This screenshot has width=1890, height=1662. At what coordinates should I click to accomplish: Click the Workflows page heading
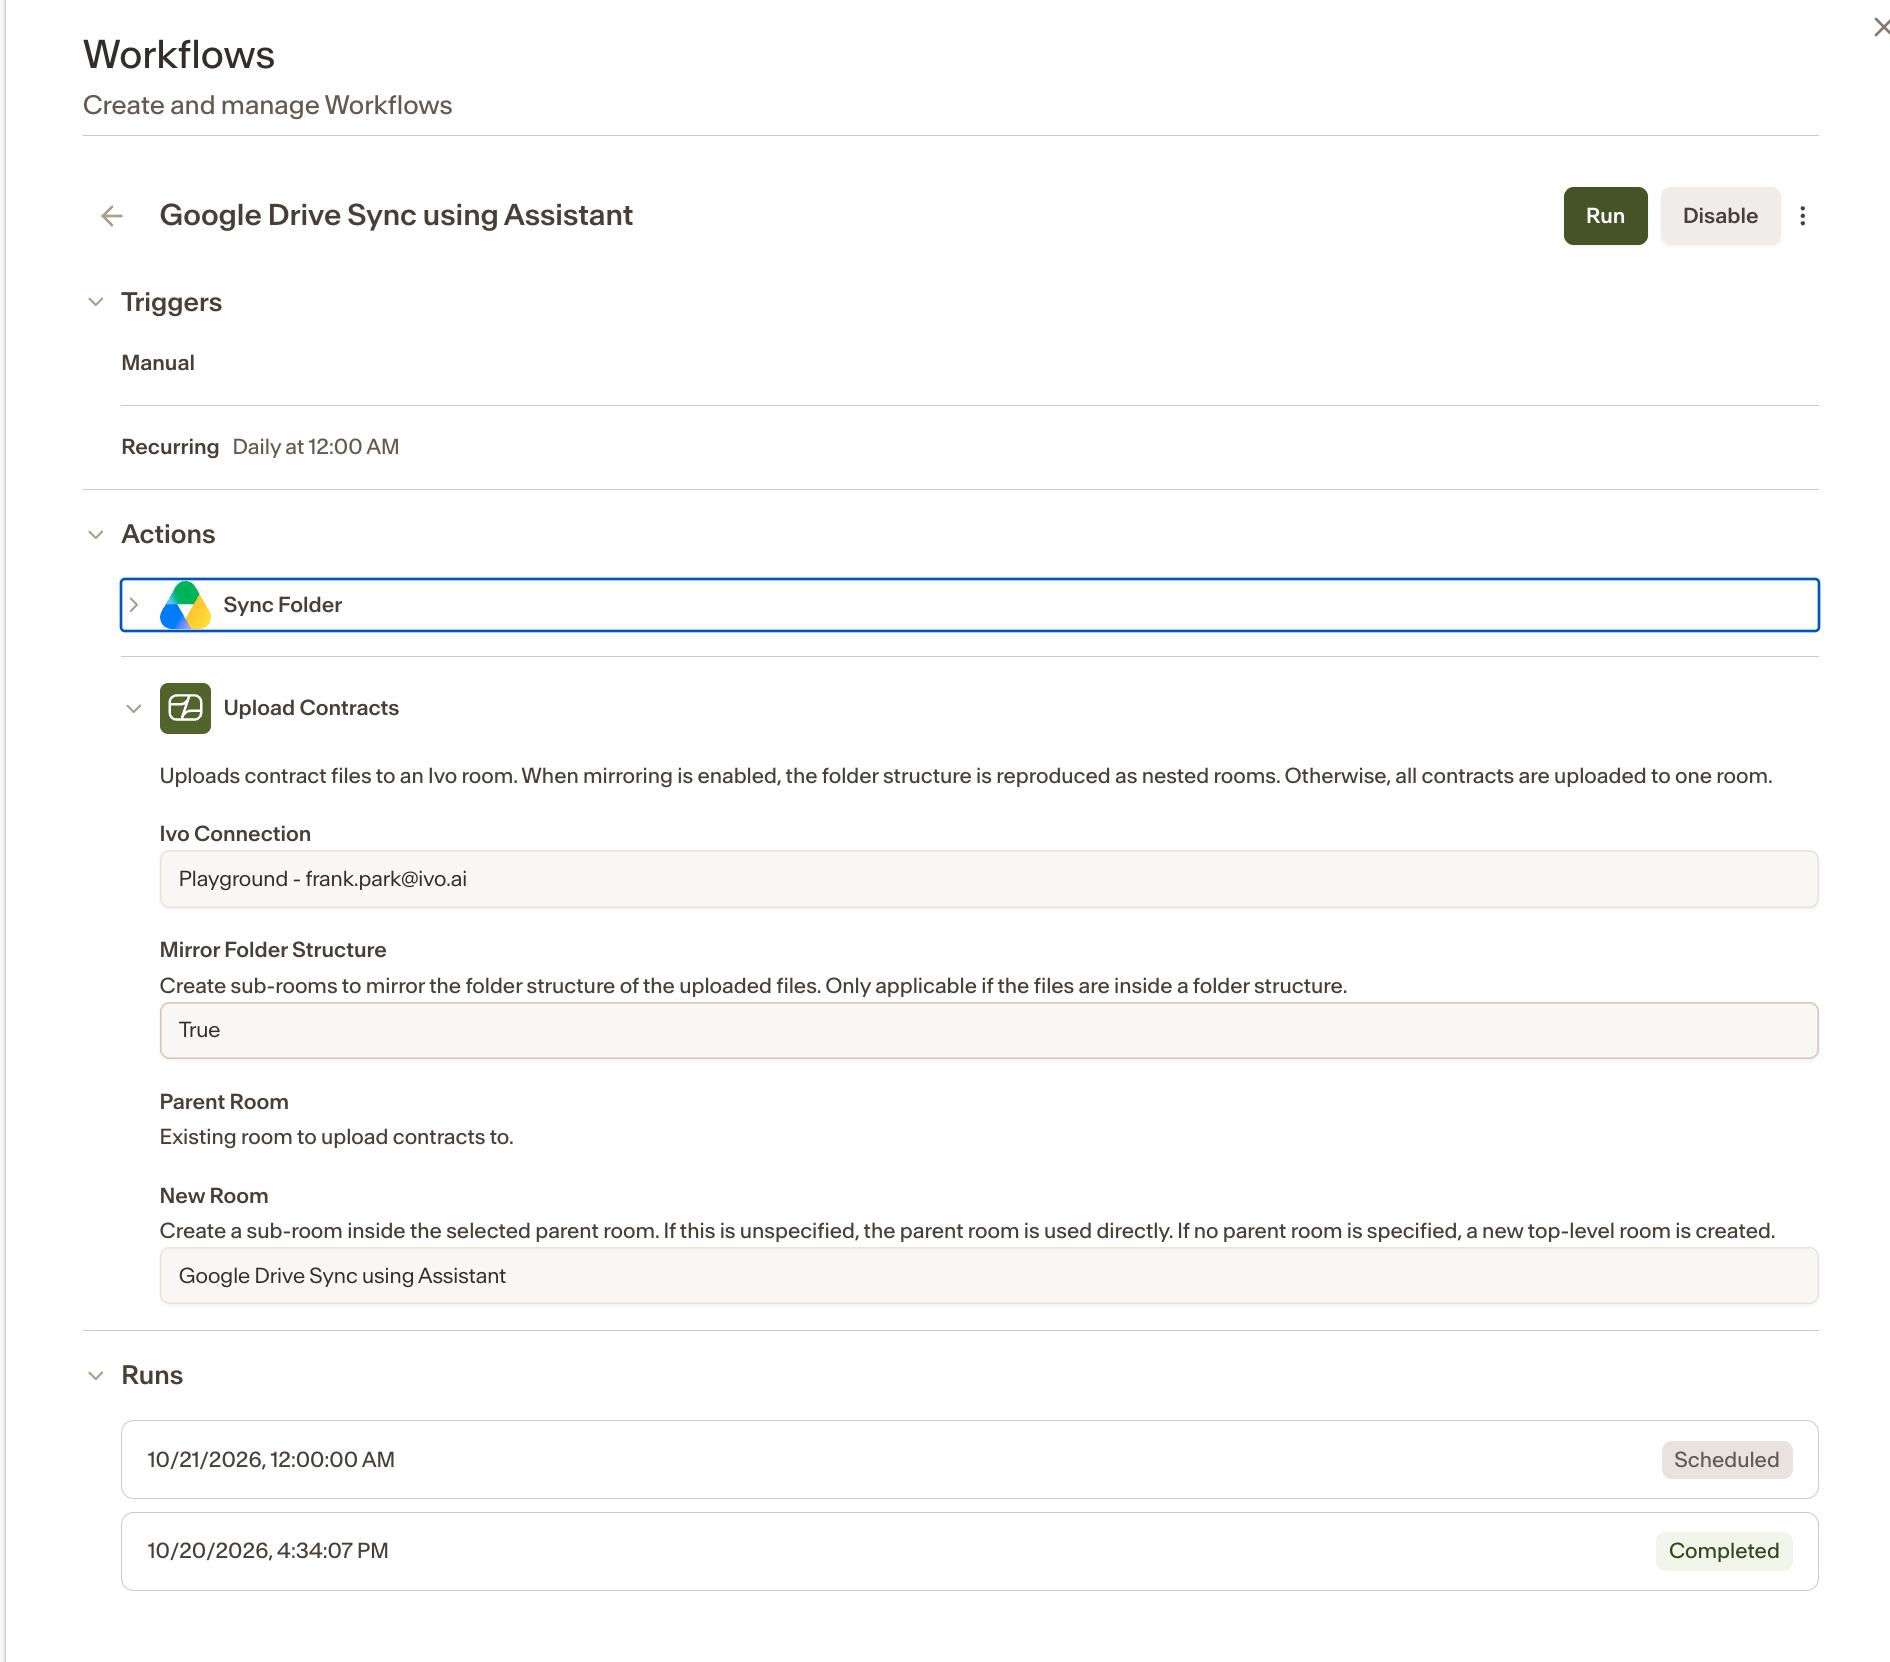[x=179, y=55]
